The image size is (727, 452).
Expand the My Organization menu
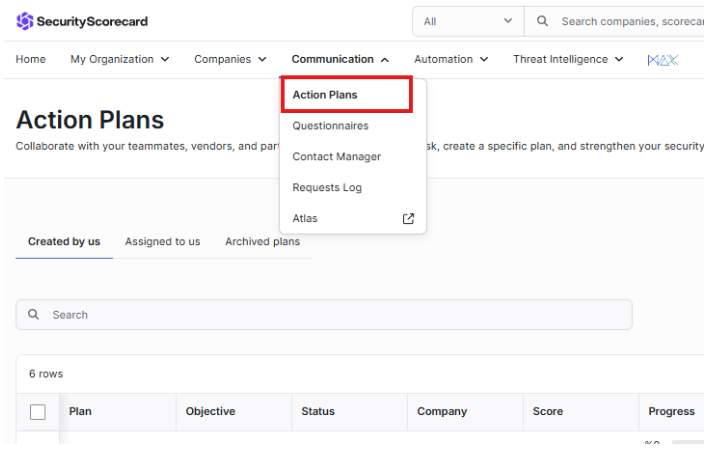pos(120,59)
